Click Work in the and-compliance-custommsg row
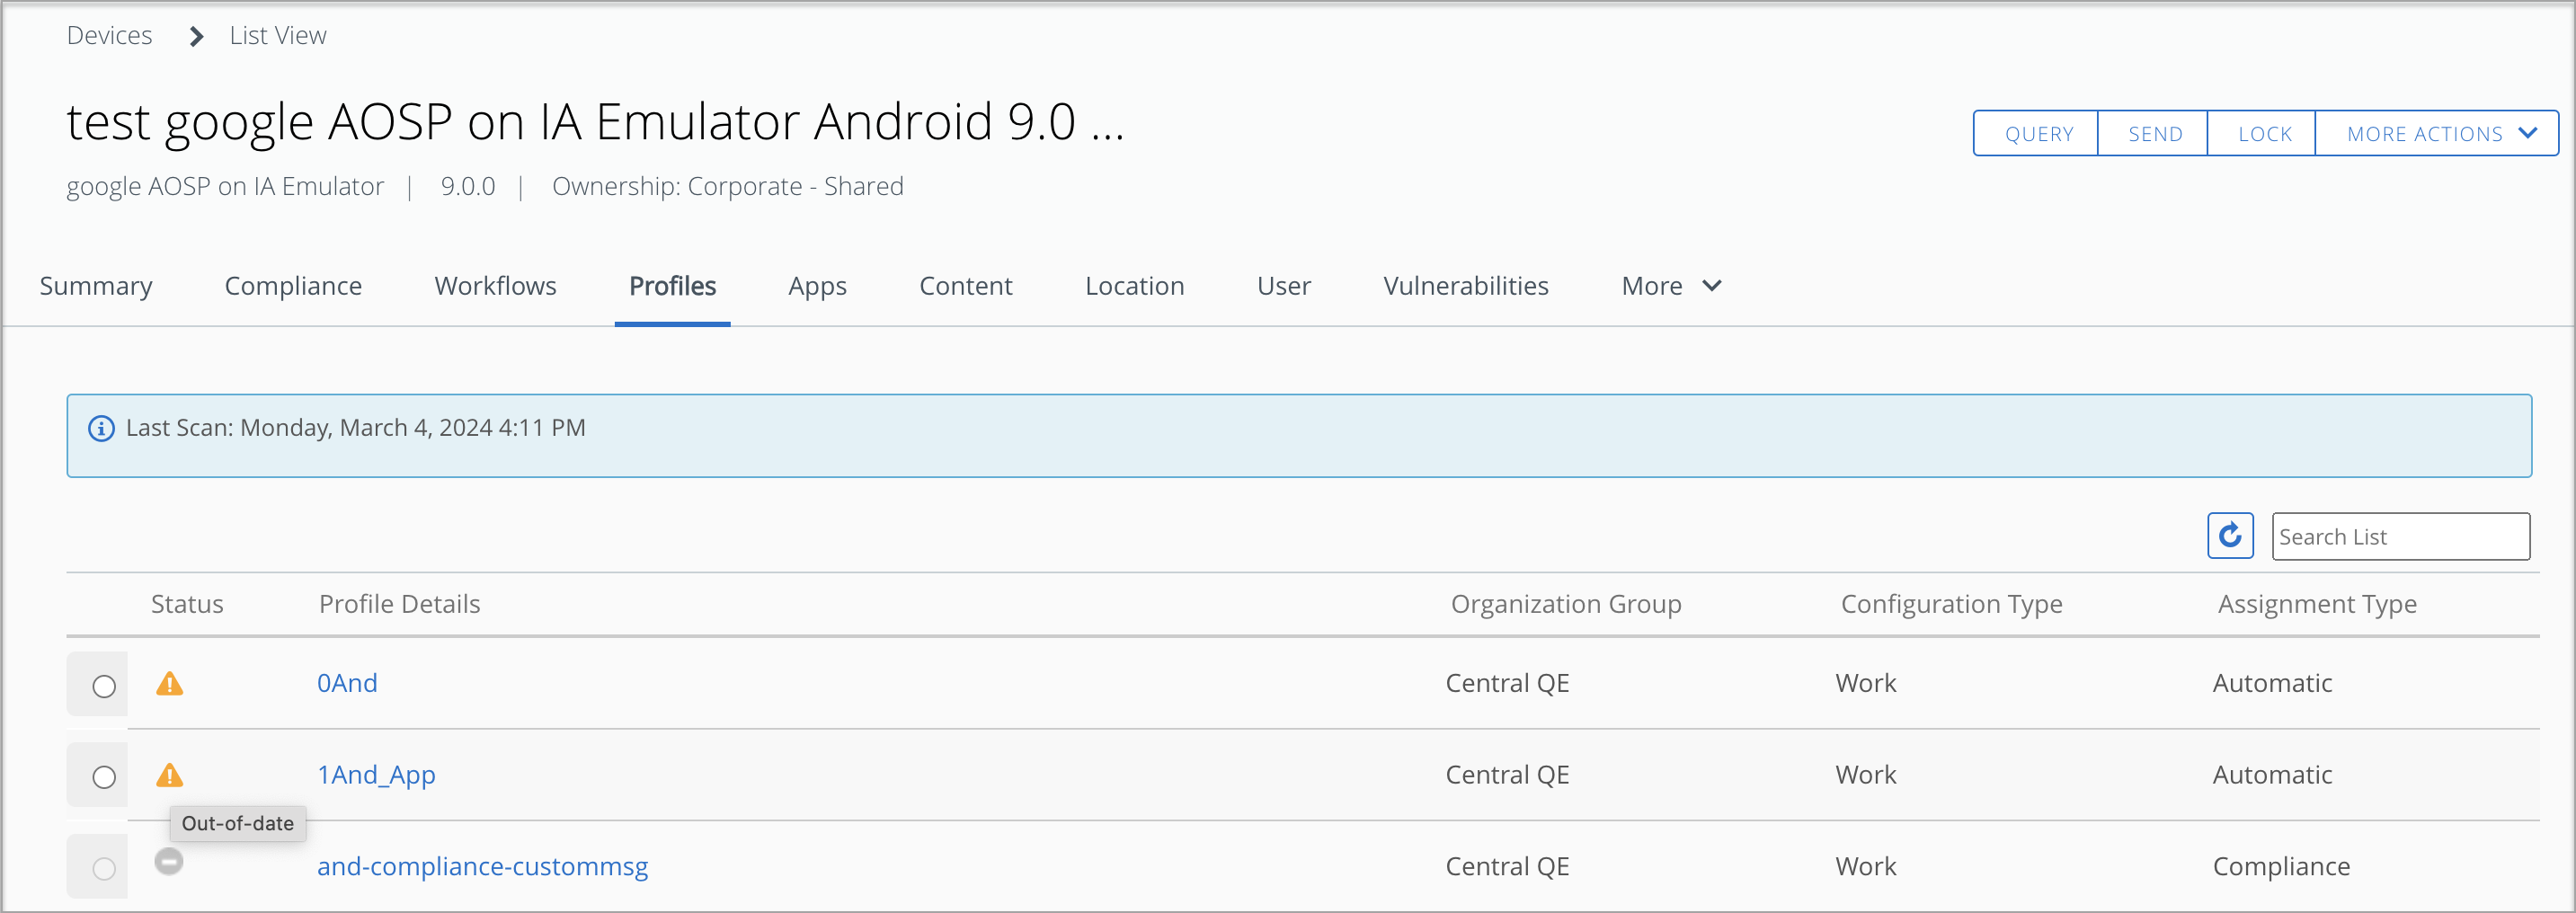Image resolution: width=2576 pixels, height=913 pixels. click(1865, 866)
